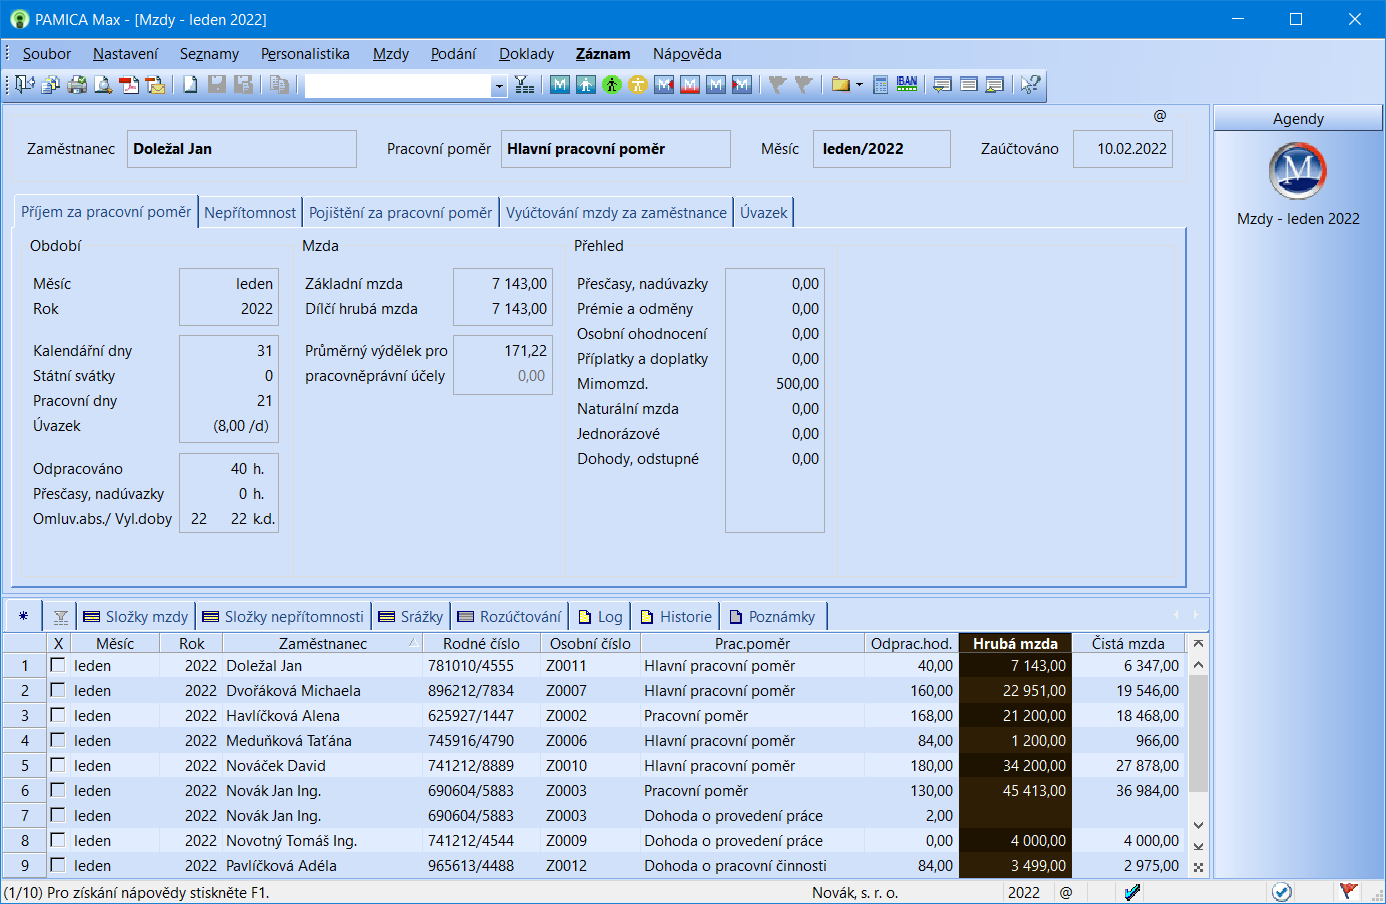The height and width of the screenshot is (904, 1386).
Task: Check the box for Novák row with 2,00 hours
Action: 58,815
